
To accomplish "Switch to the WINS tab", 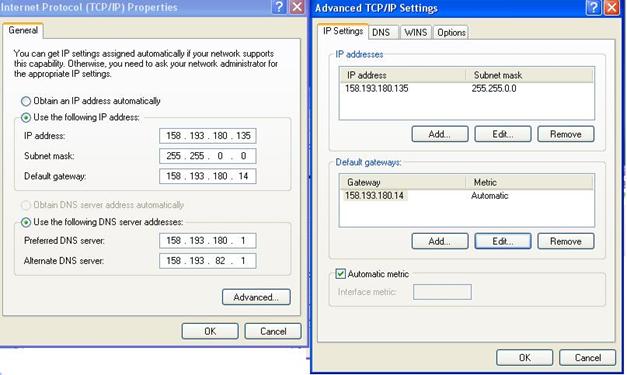I will [x=415, y=32].
